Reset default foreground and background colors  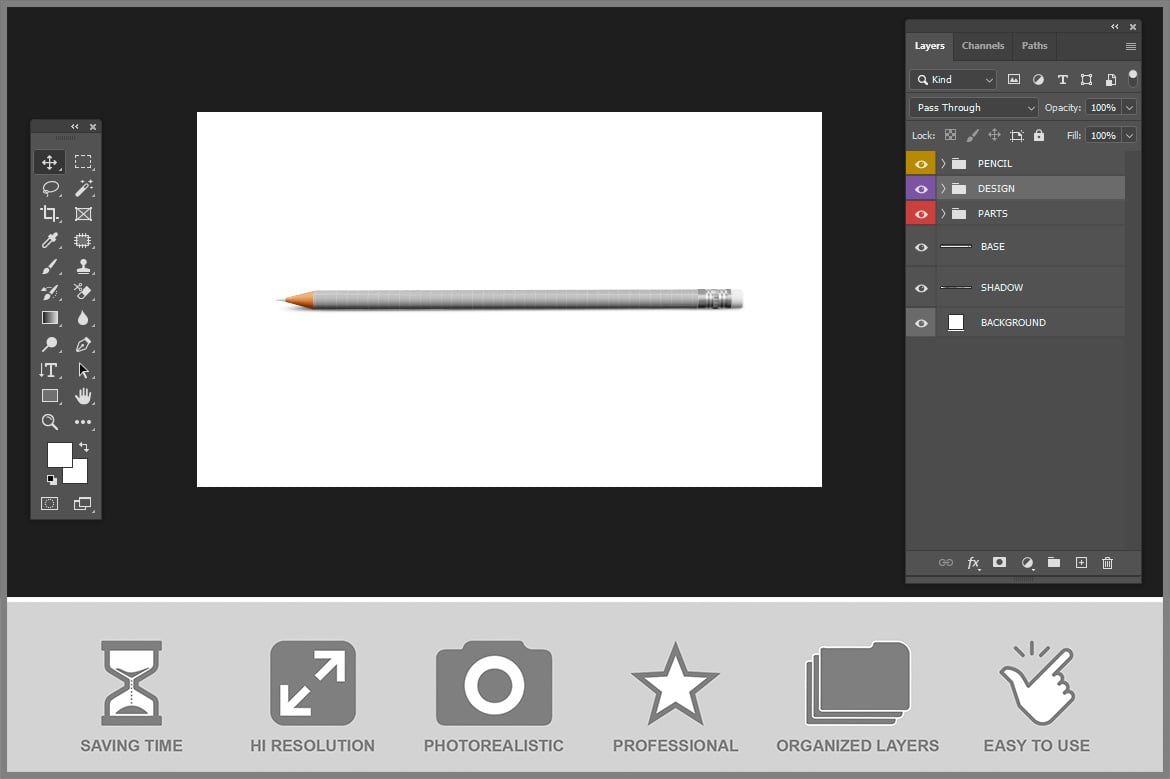pyautogui.click(x=51, y=480)
